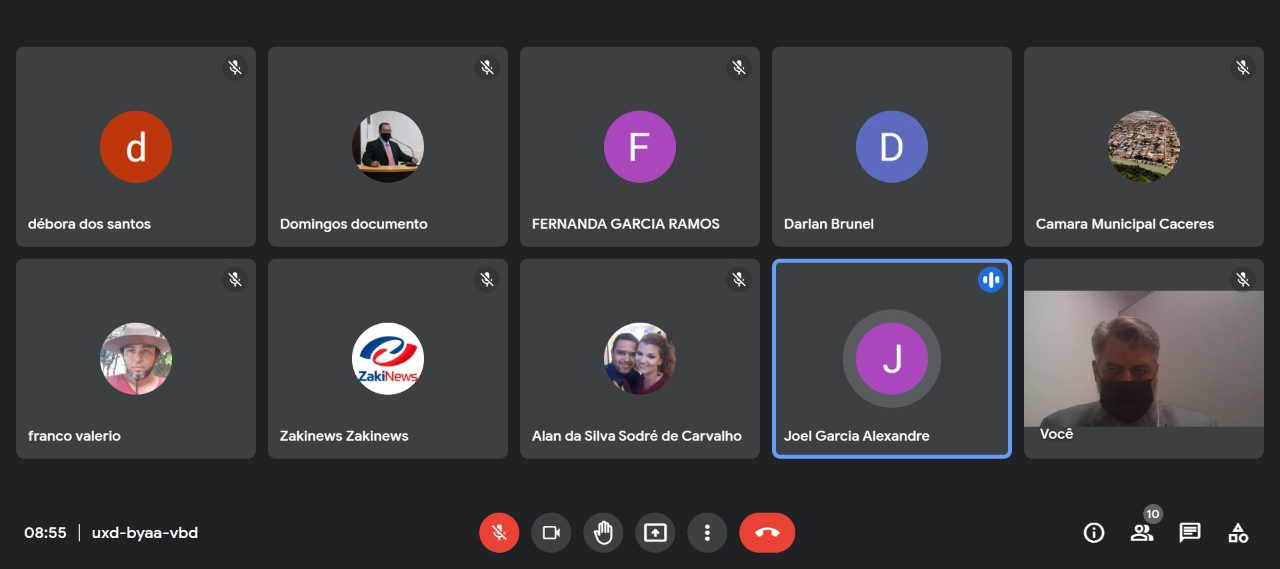The image size is (1280, 569).
Task: Click the muted mic icon on débora dos santos tile
Action: [235, 68]
